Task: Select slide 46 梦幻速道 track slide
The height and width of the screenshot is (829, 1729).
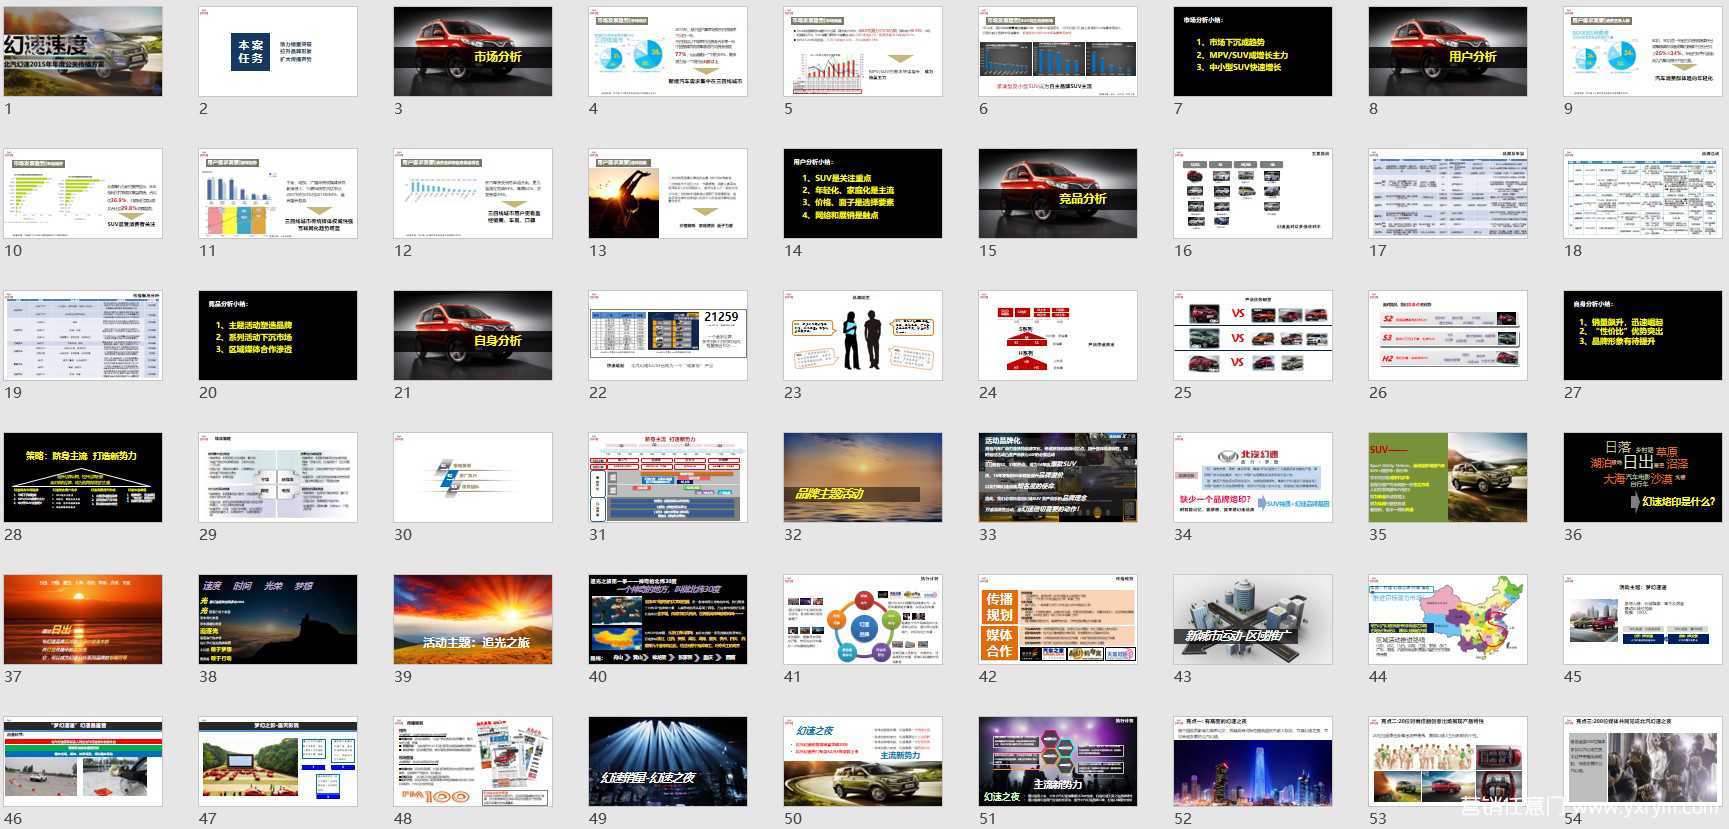Action: tap(83, 762)
